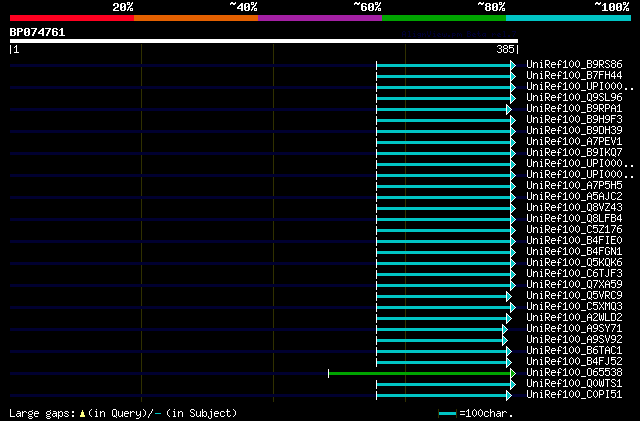Click the green ~80% identity legend segment

[x=444, y=18]
